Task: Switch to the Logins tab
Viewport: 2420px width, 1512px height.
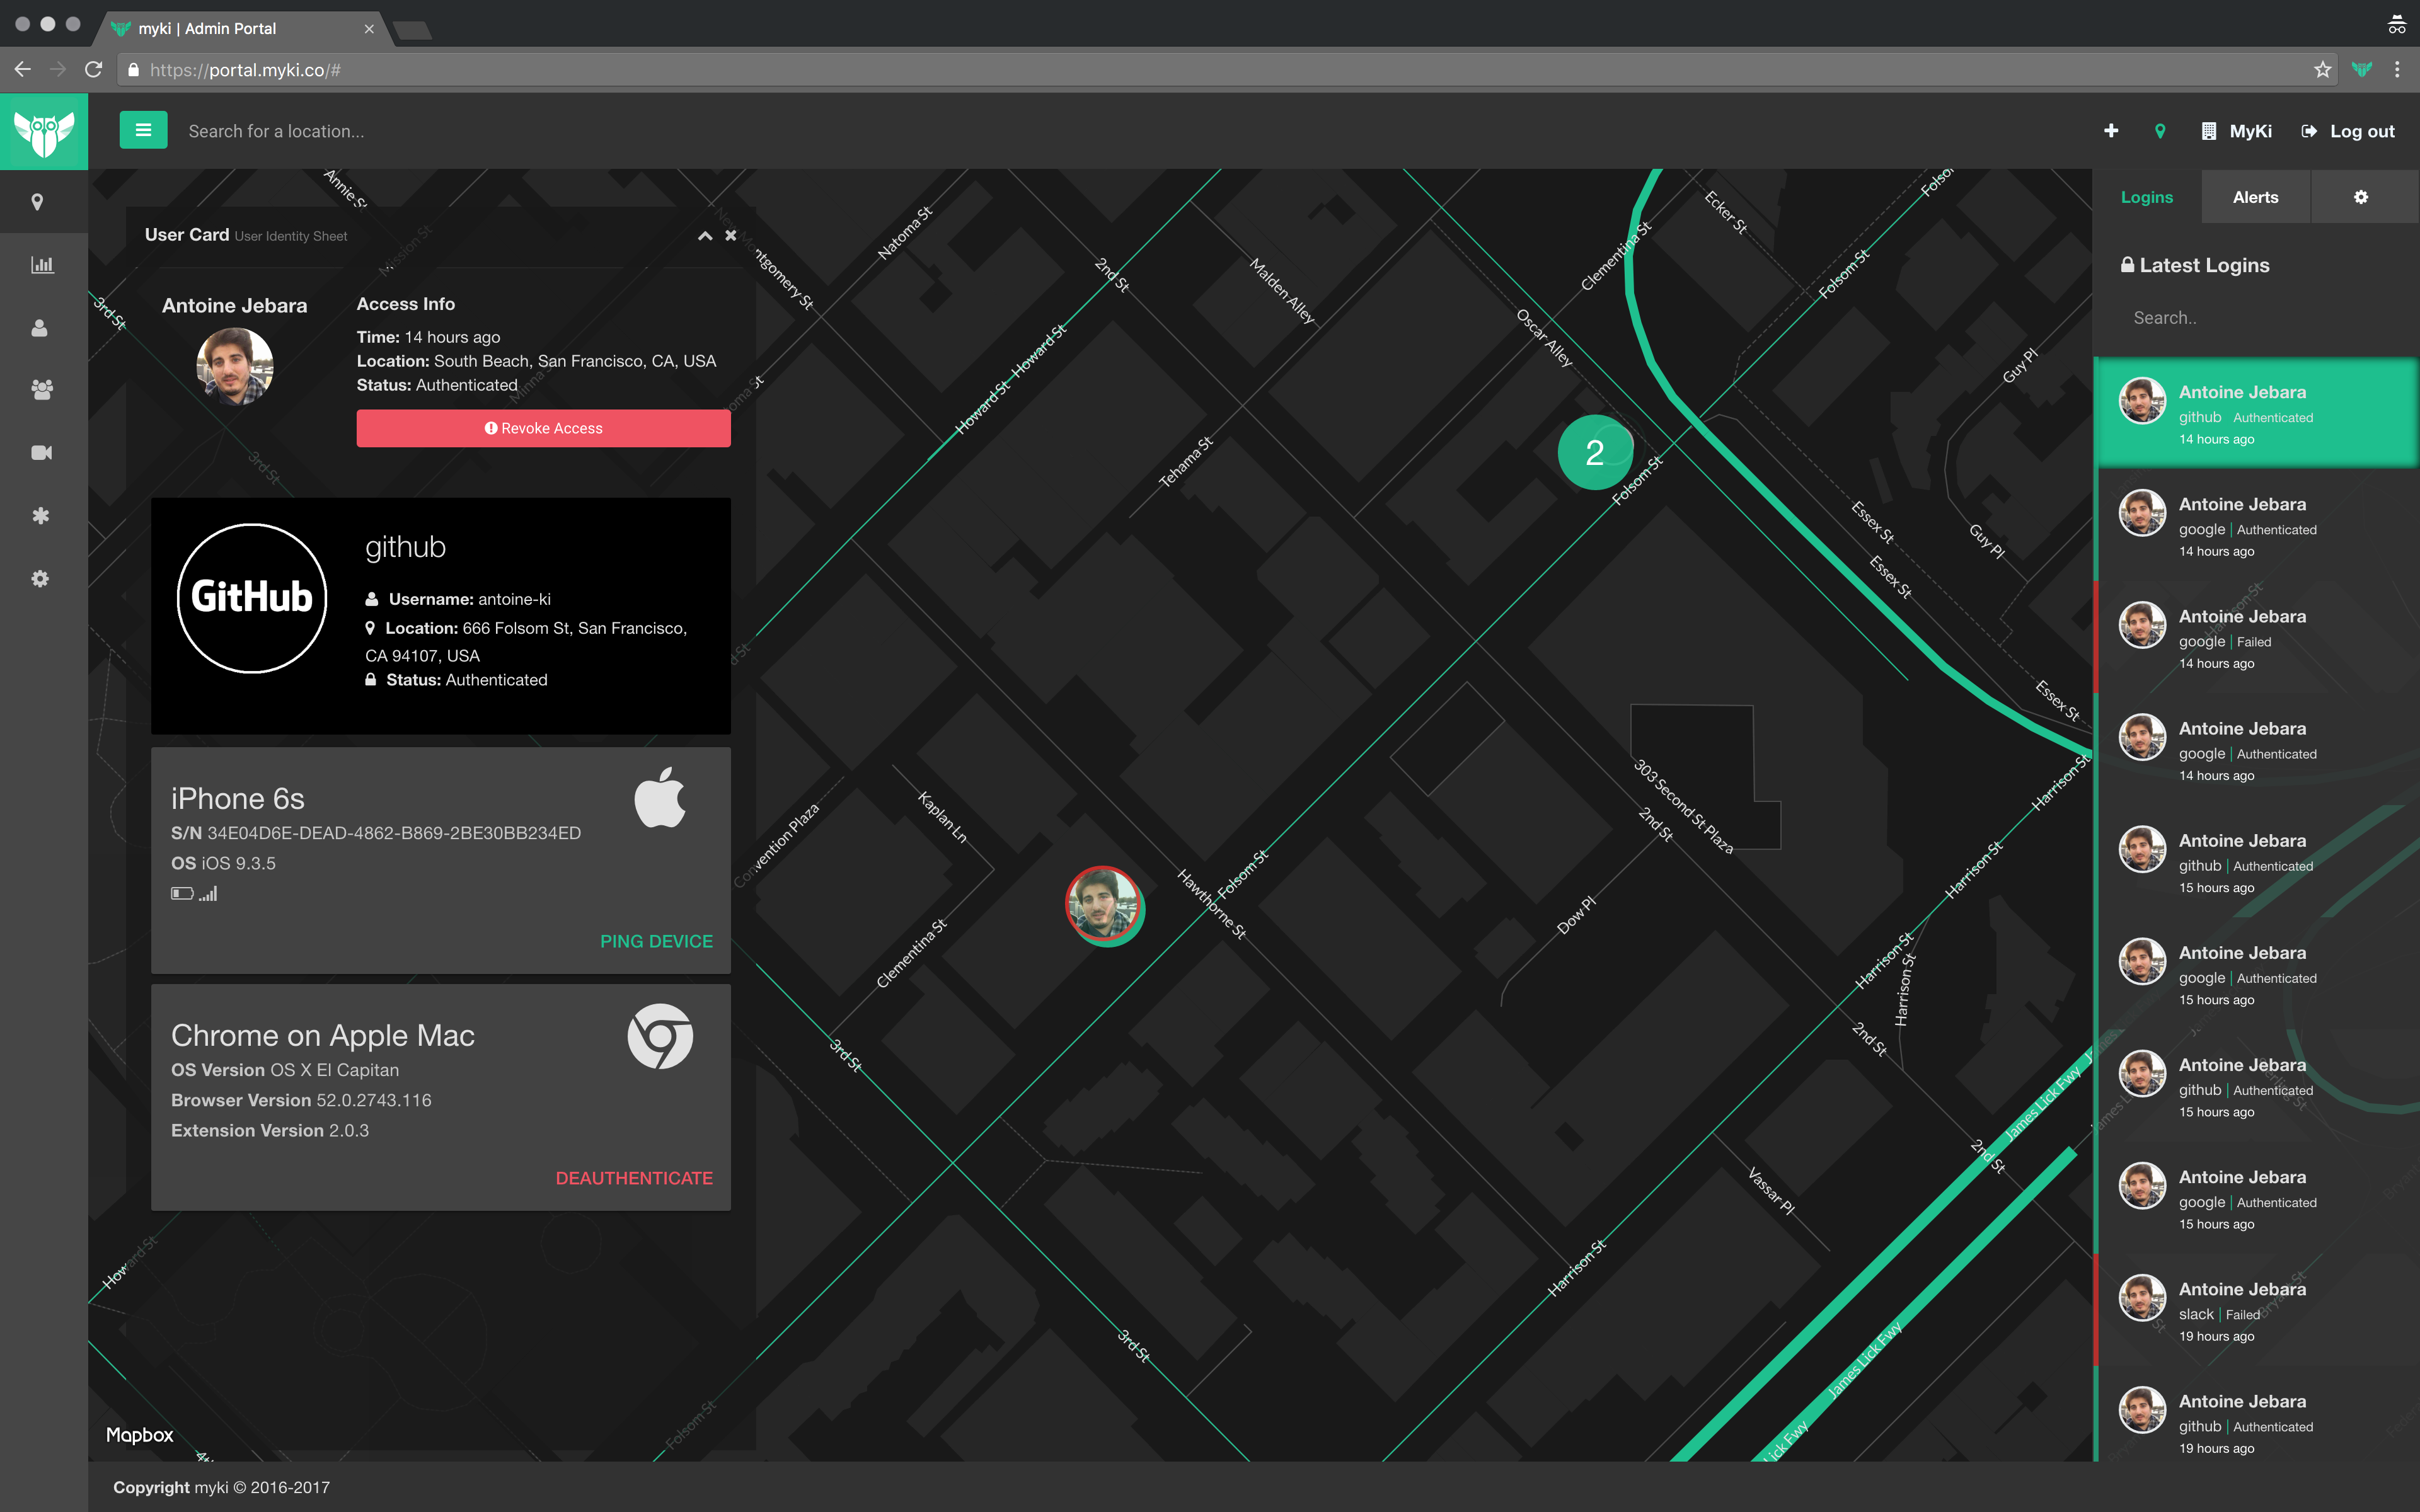Action: click(2147, 197)
